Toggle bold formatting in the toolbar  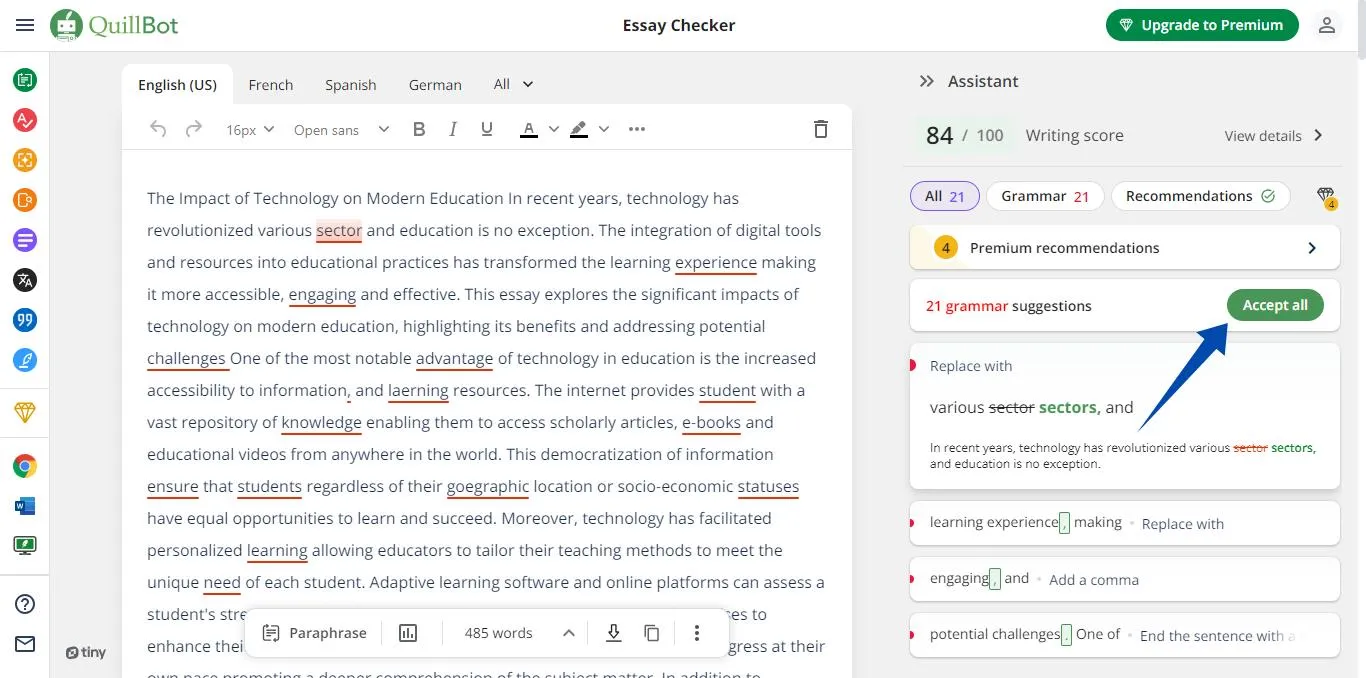pyautogui.click(x=419, y=128)
